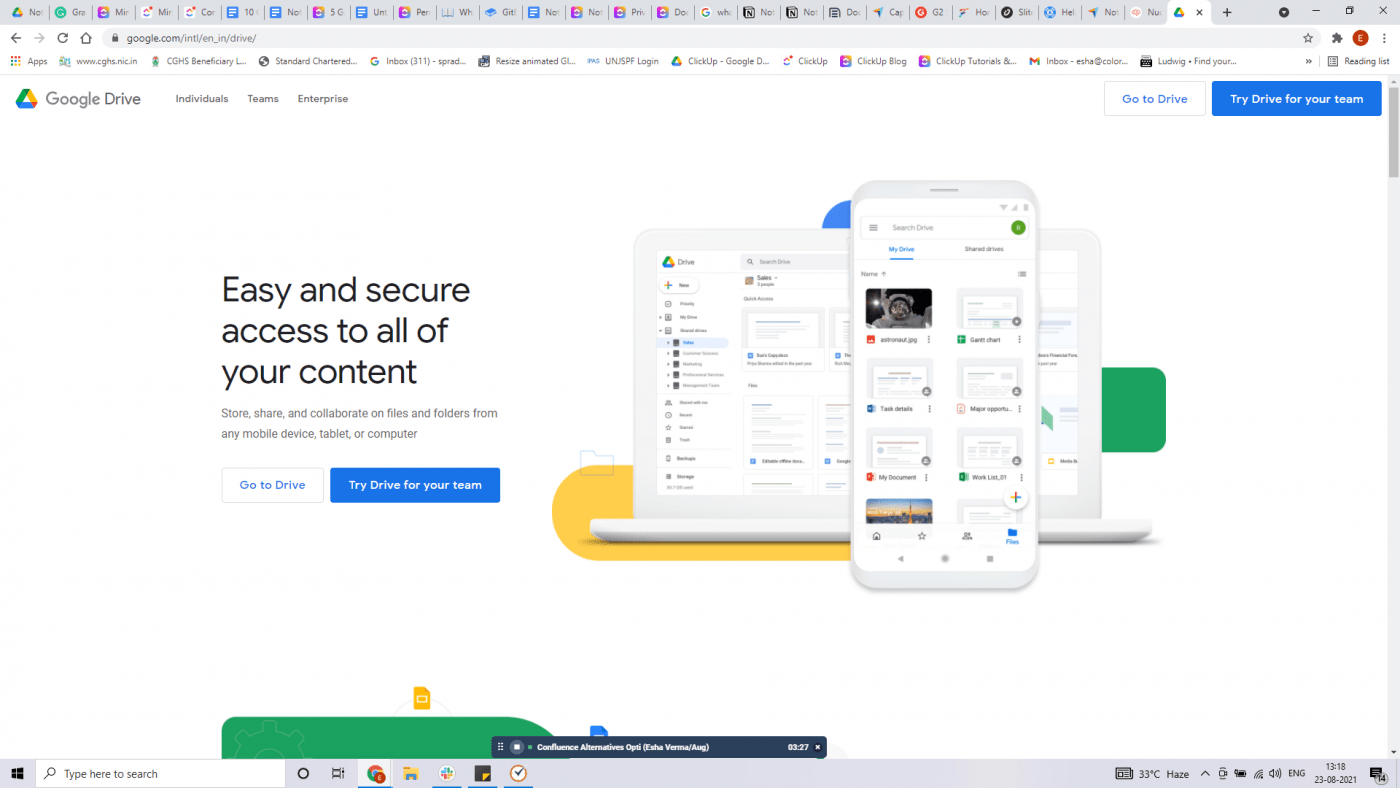Click header Go to Drive button
Image resolution: width=1400 pixels, height=788 pixels.
tap(1155, 99)
